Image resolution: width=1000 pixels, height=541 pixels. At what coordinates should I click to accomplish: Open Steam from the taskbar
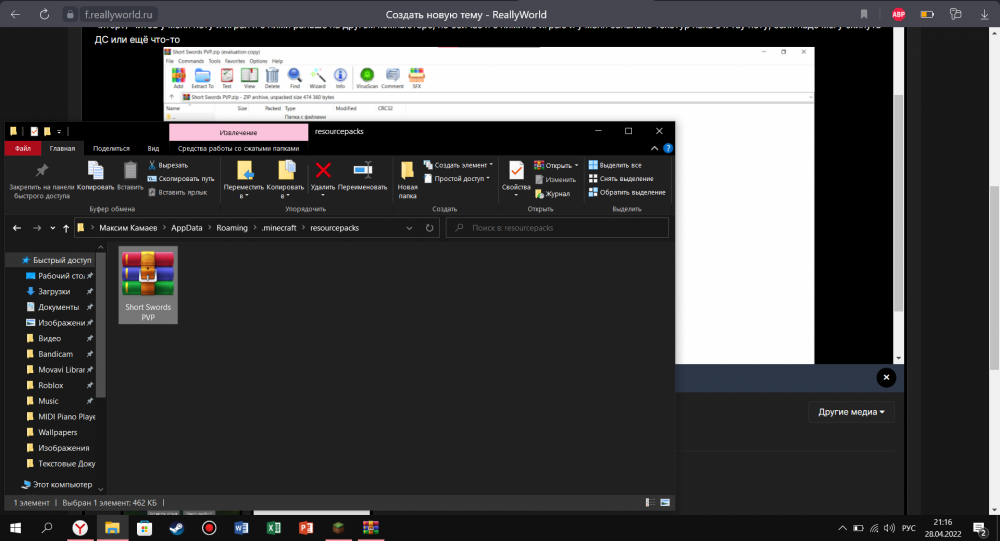[x=177, y=528]
